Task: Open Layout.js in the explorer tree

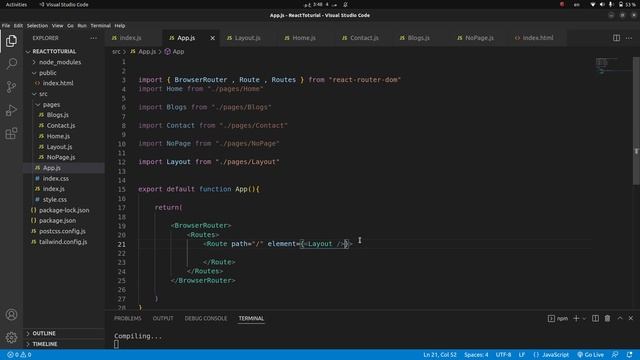Action: [x=59, y=147]
